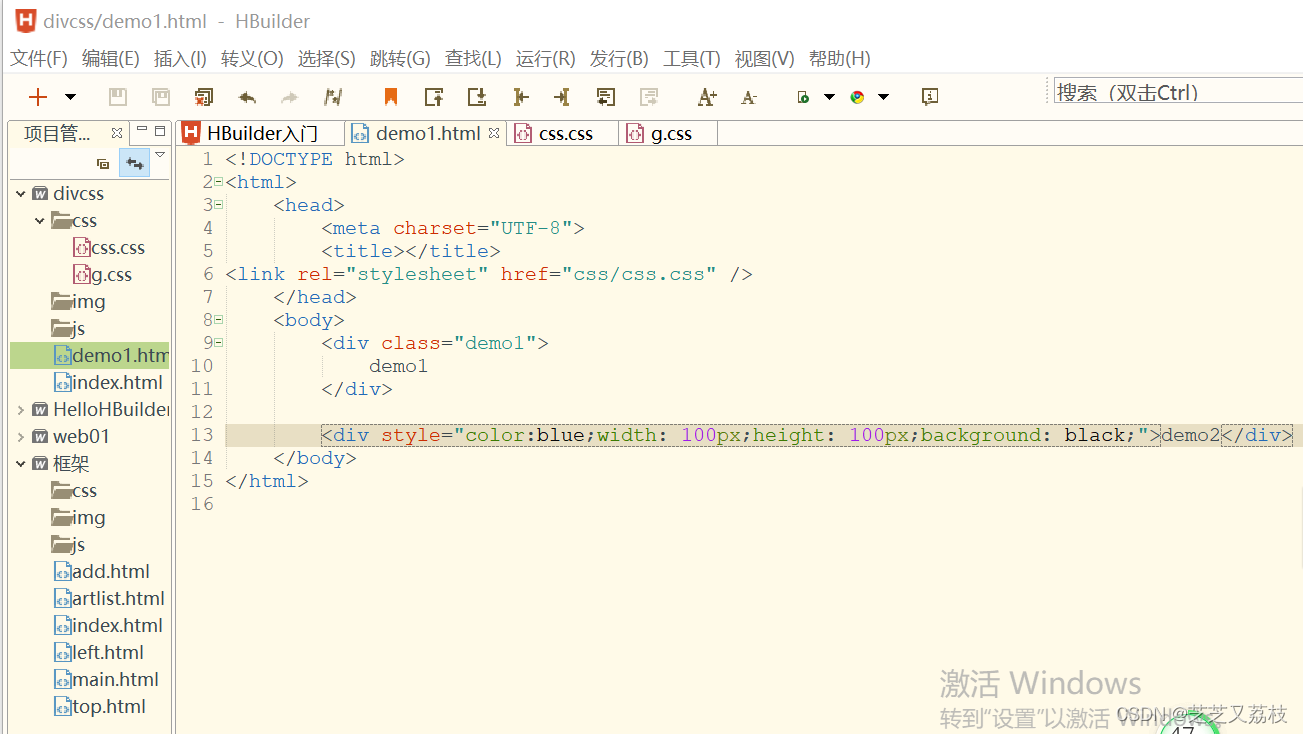Click the toolbar icon right of redo arrow

coord(333,97)
